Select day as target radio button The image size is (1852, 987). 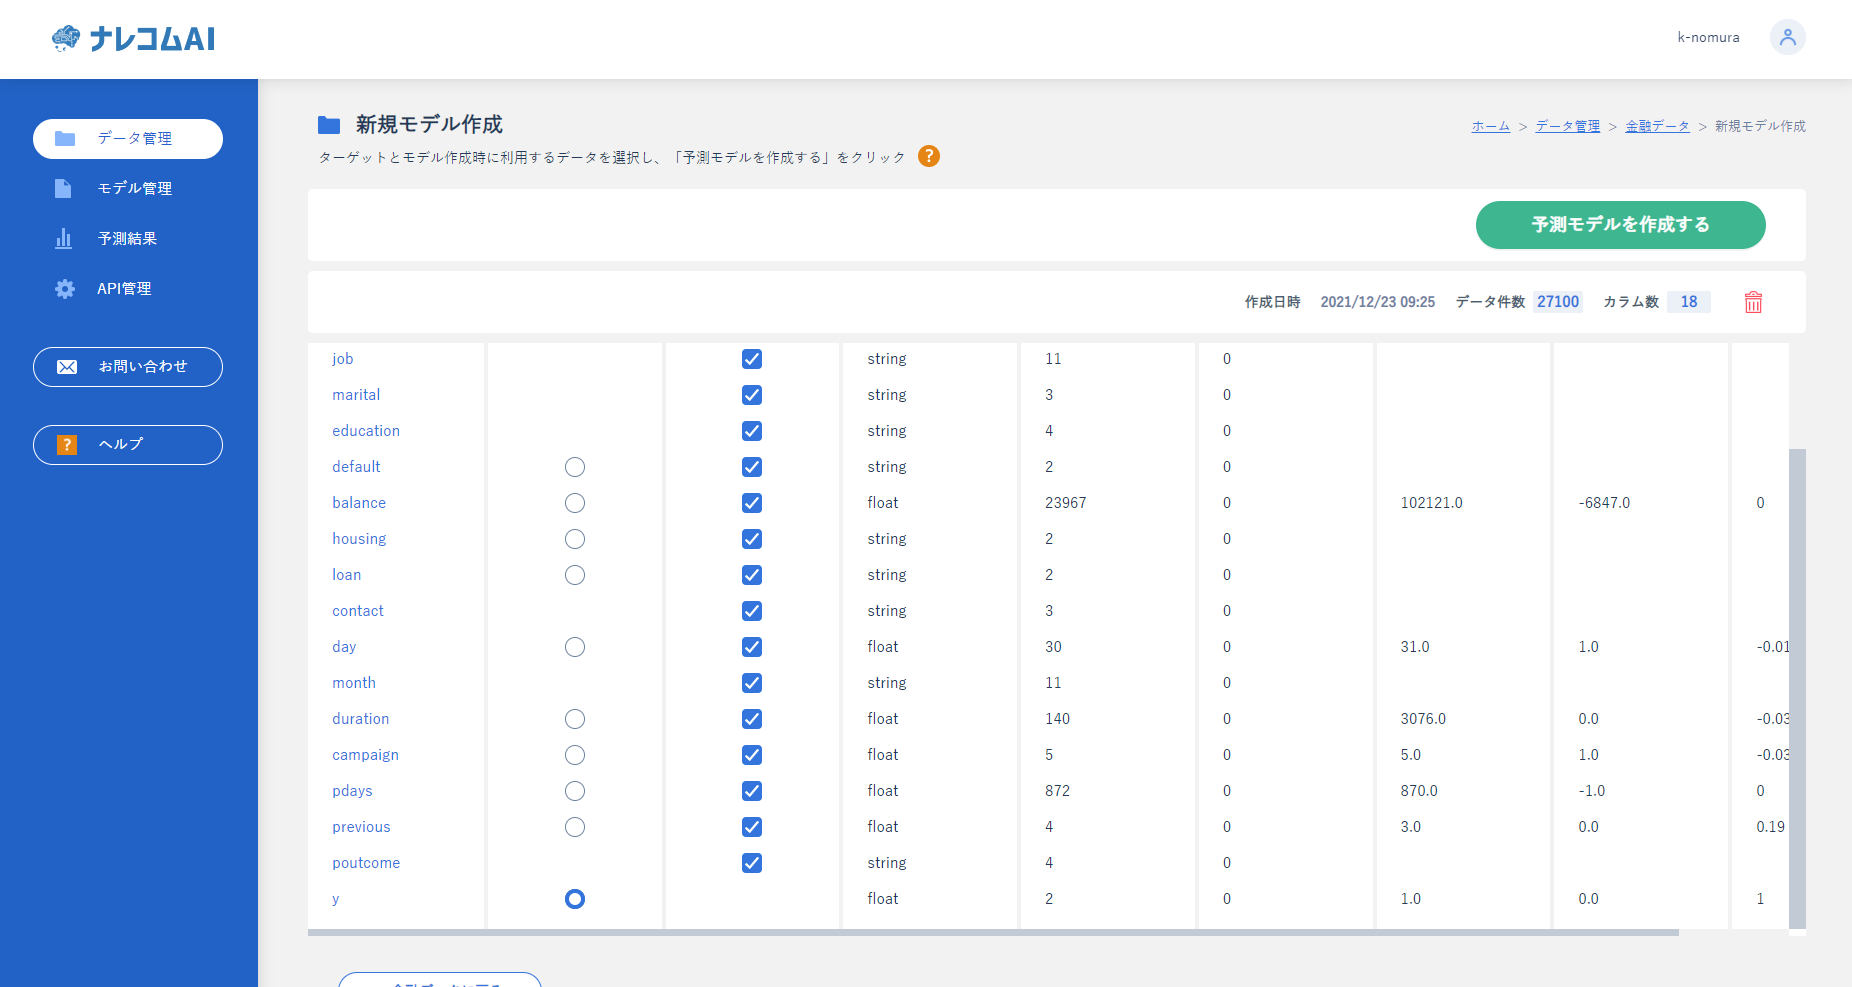[575, 647]
